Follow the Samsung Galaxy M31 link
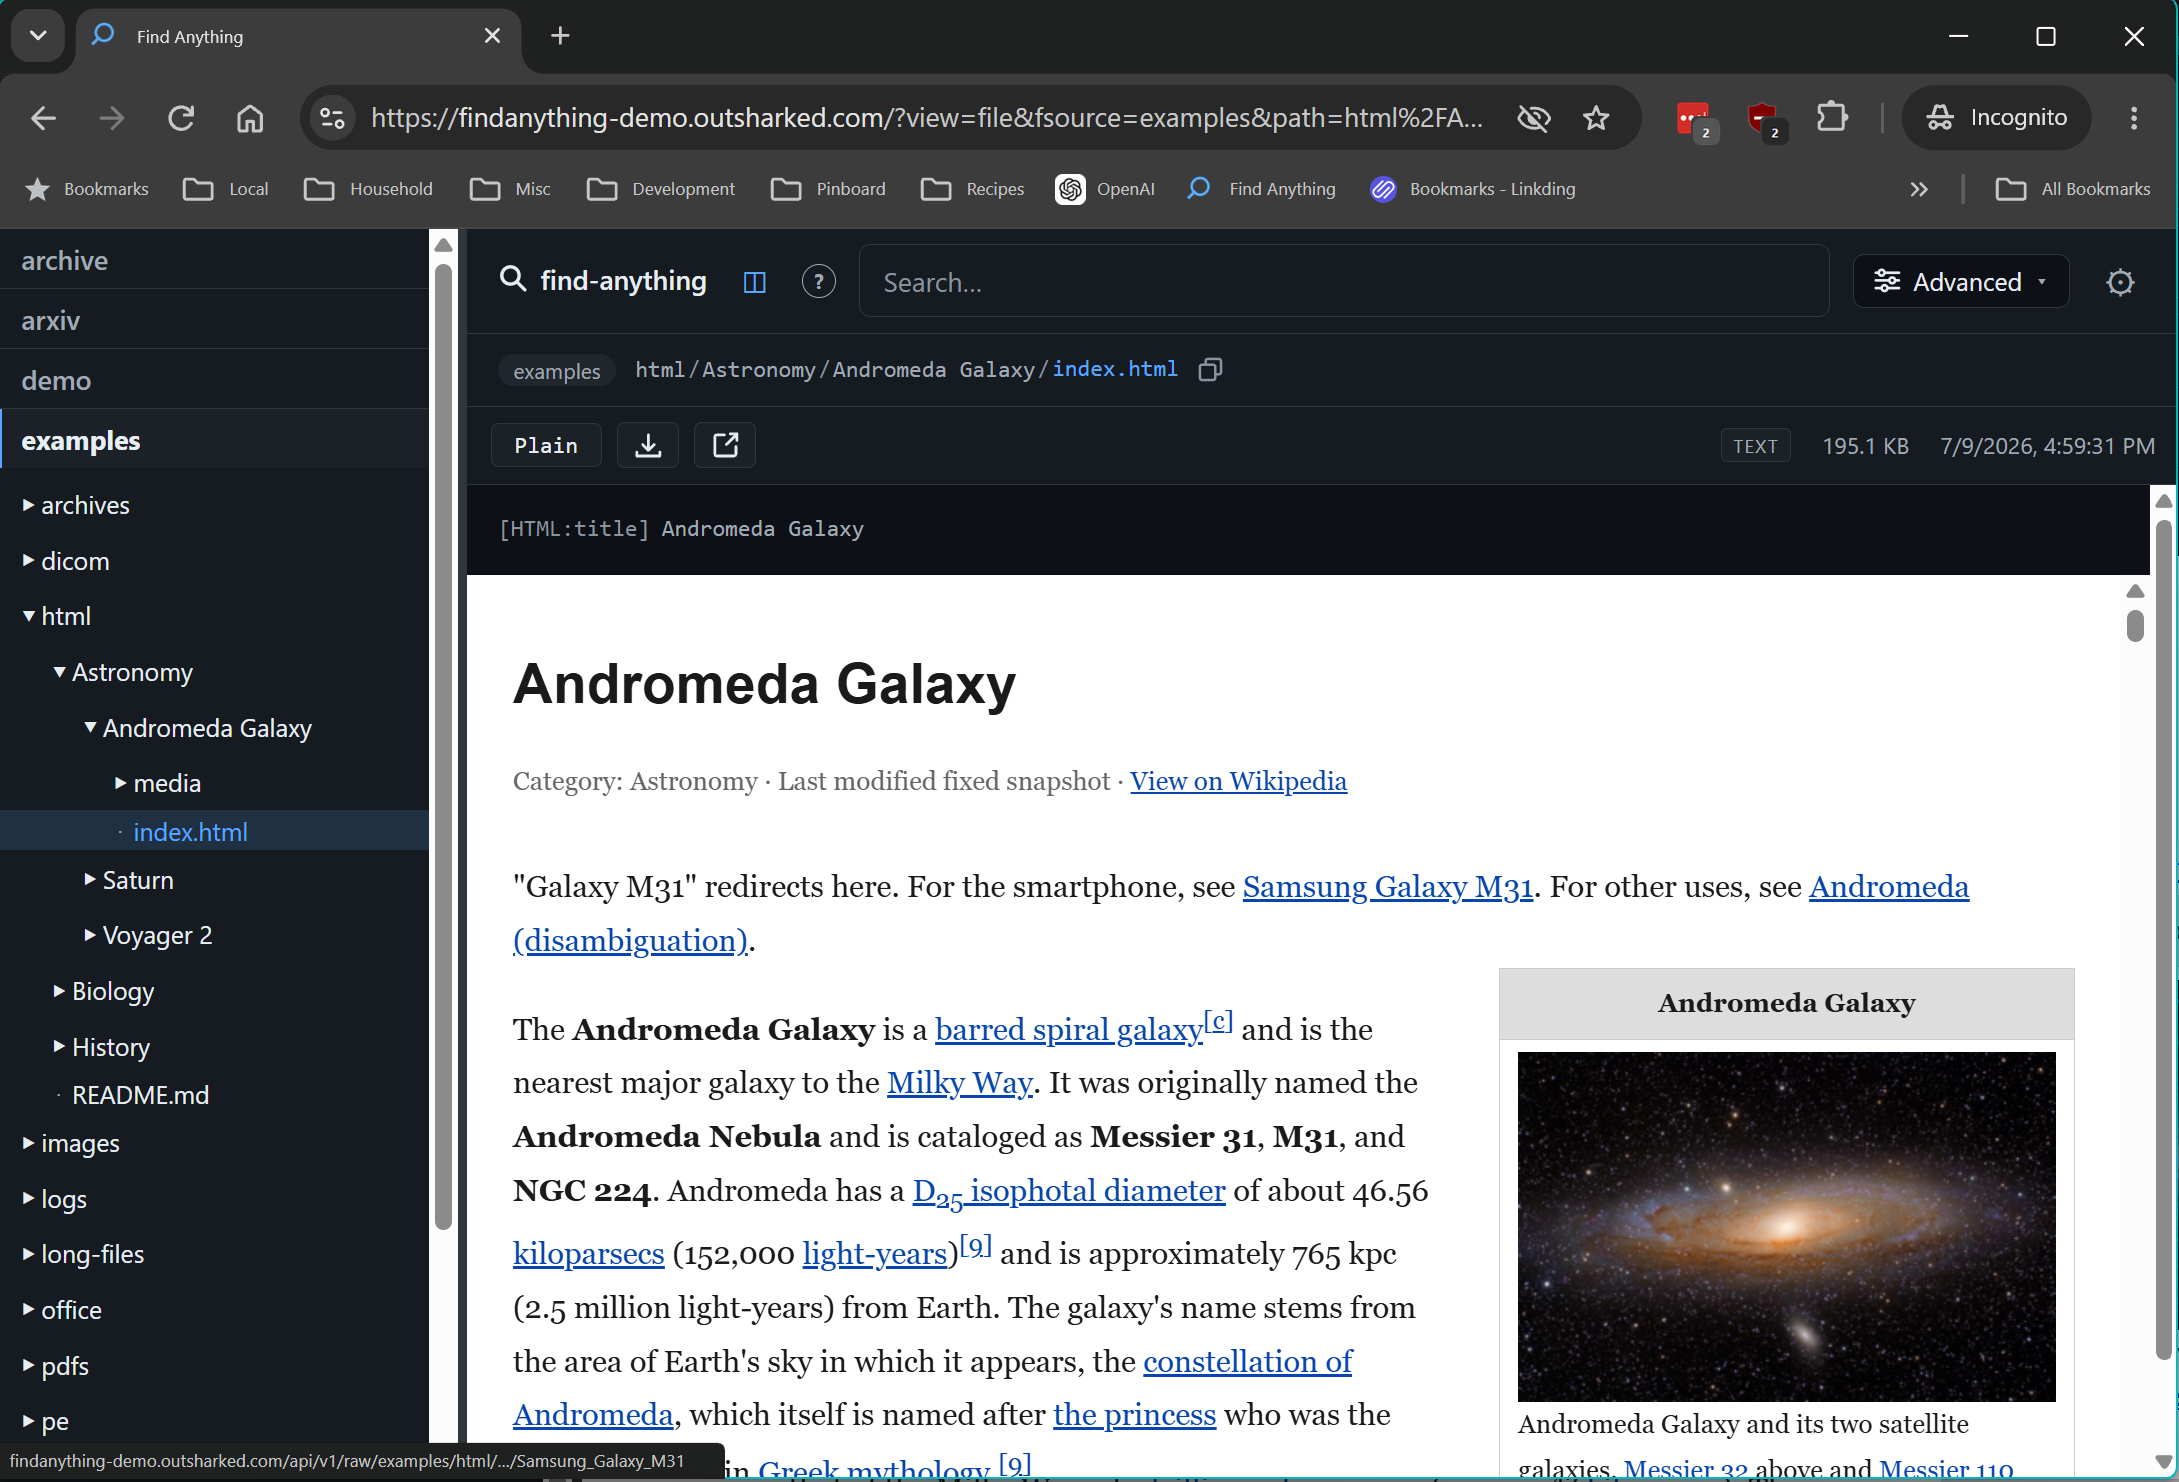This screenshot has width=2179, height=1482. [1387, 887]
